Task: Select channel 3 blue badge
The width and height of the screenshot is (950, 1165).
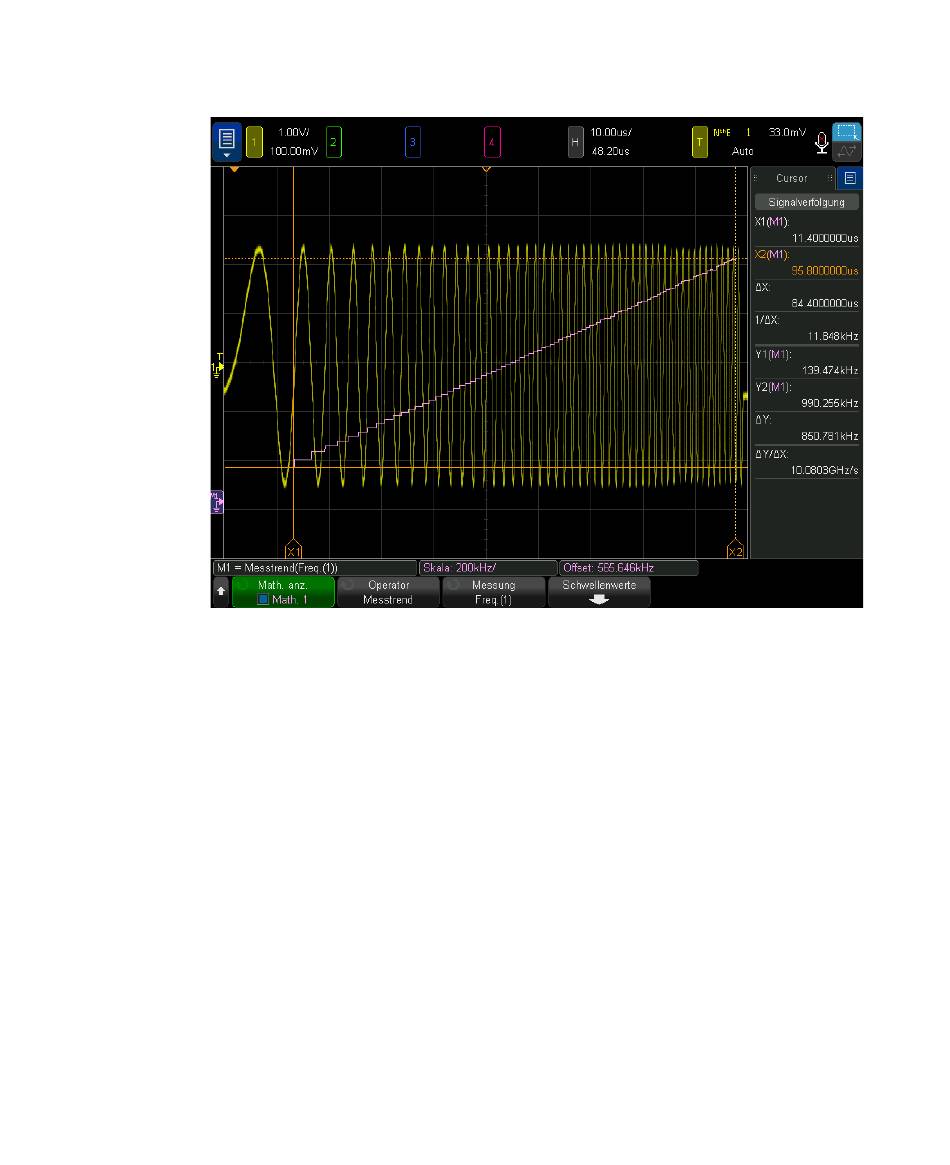Action: point(413,142)
